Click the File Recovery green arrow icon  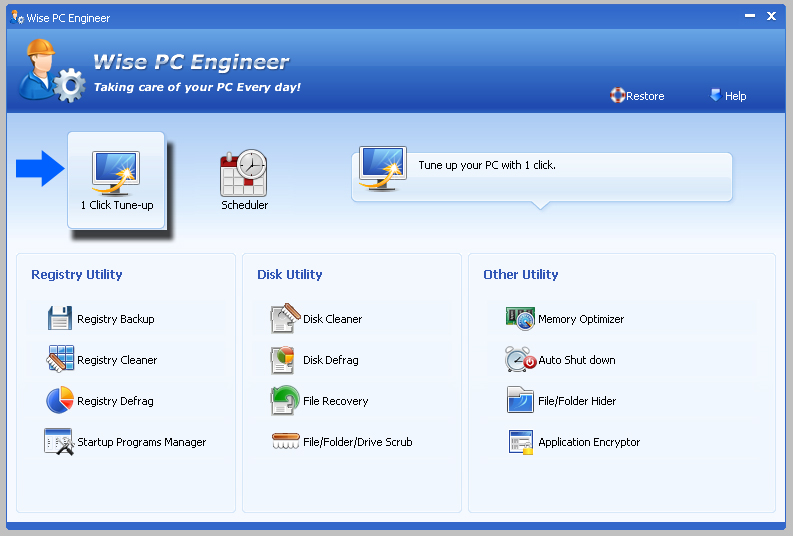pyautogui.click(x=285, y=400)
